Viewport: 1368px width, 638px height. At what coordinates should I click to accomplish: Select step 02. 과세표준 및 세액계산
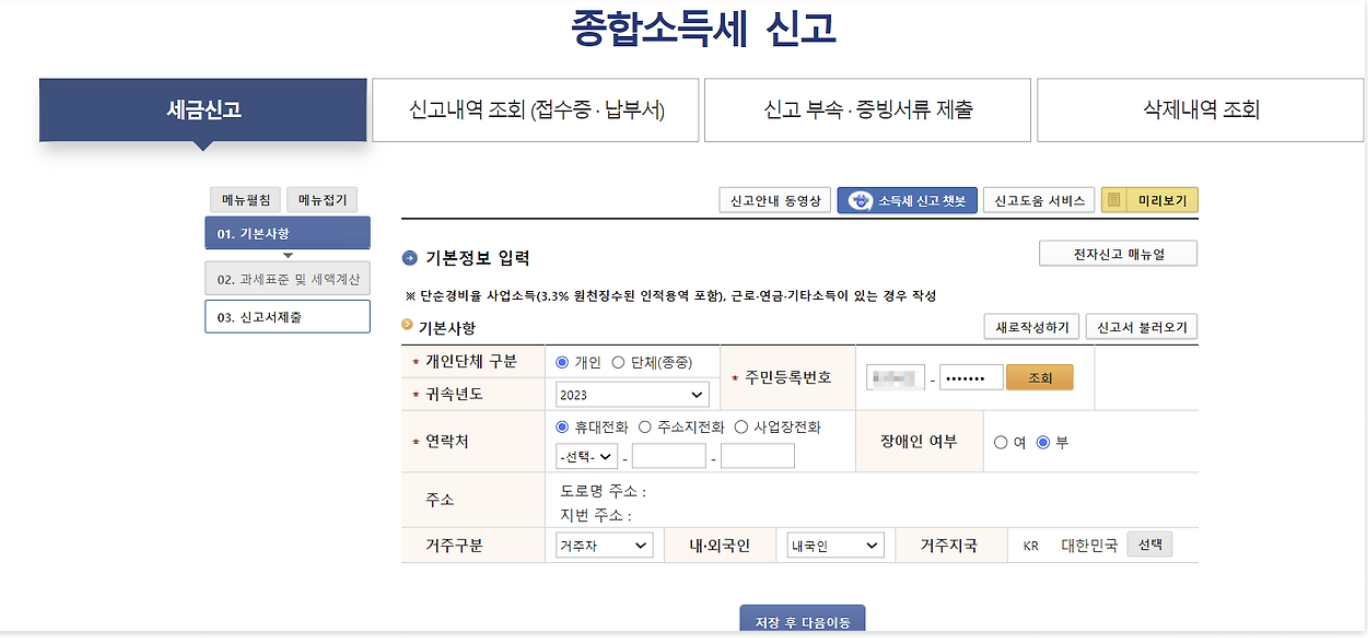pos(288,279)
